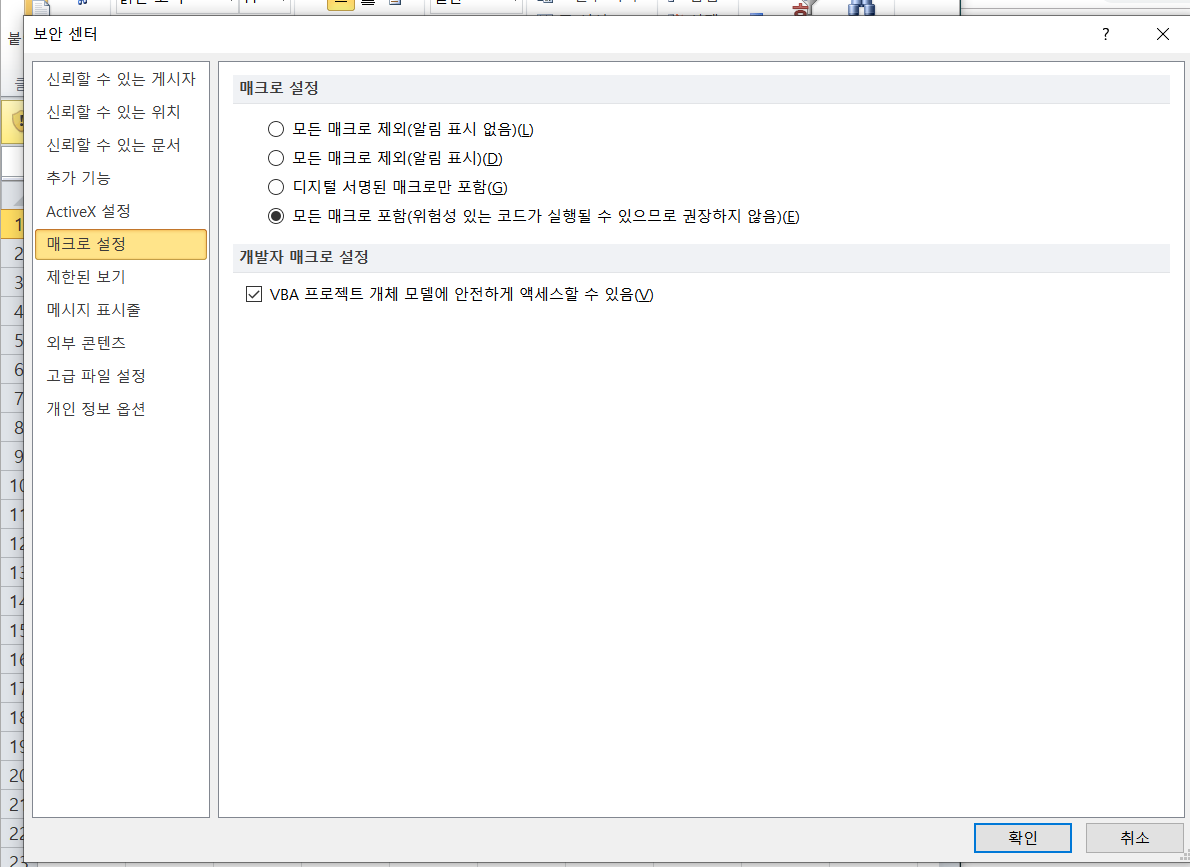Select 신뢰할 수 있는 게시자 category
1190x867 pixels.
coord(120,79)
